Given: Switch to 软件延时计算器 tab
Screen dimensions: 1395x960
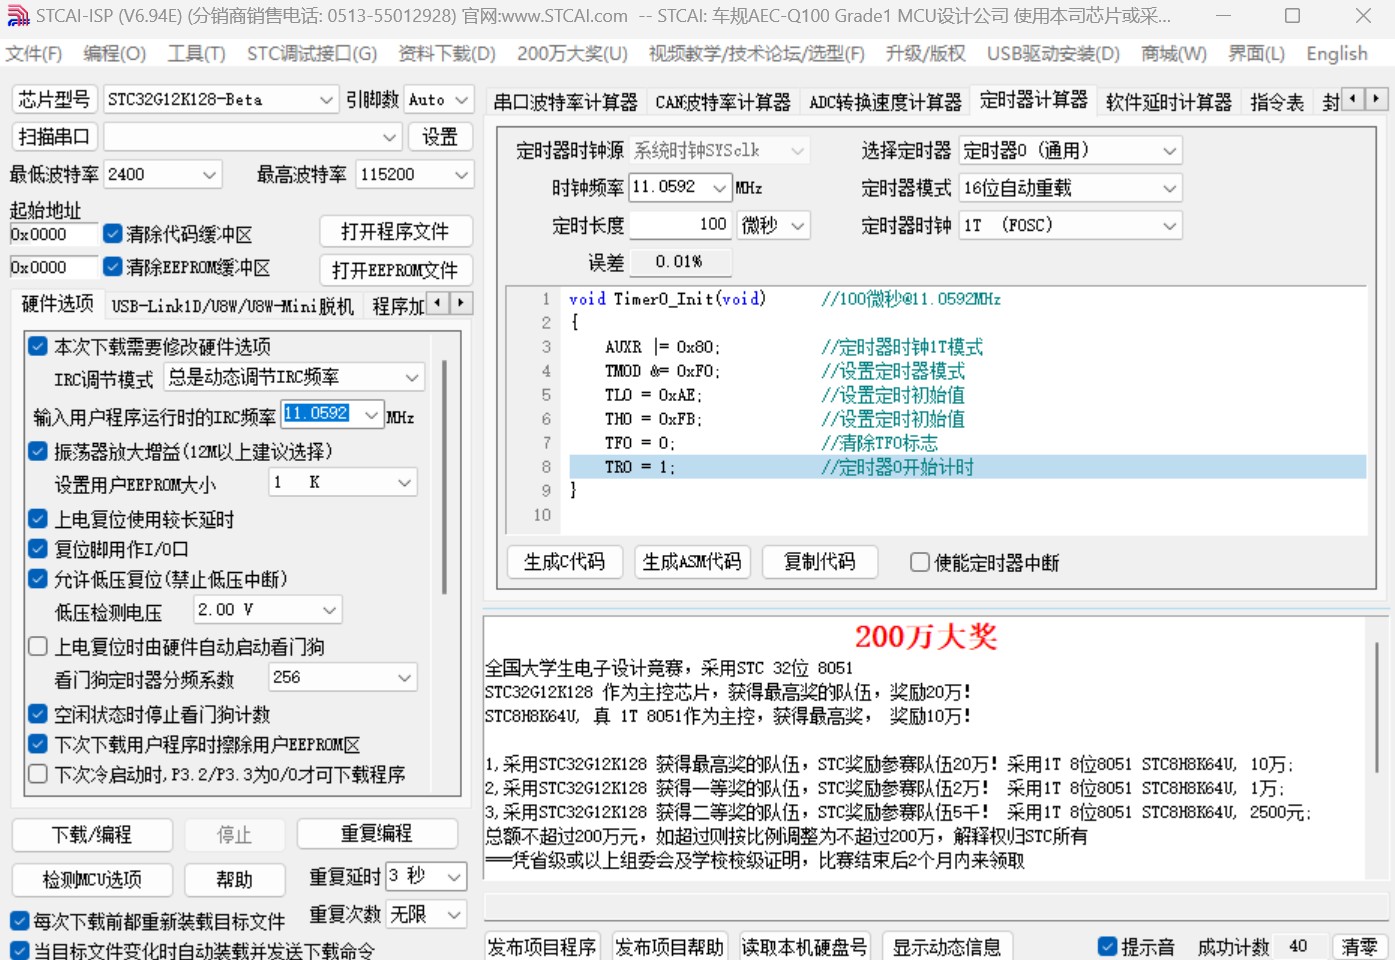Looking at the screenshot, I should 1168,102.
